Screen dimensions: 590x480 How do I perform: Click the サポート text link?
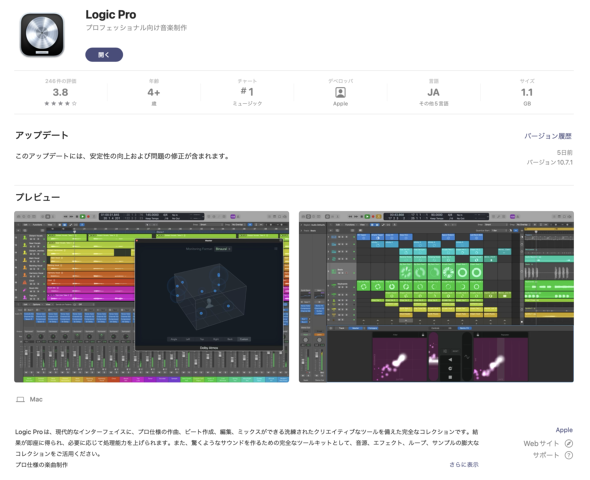546,455
